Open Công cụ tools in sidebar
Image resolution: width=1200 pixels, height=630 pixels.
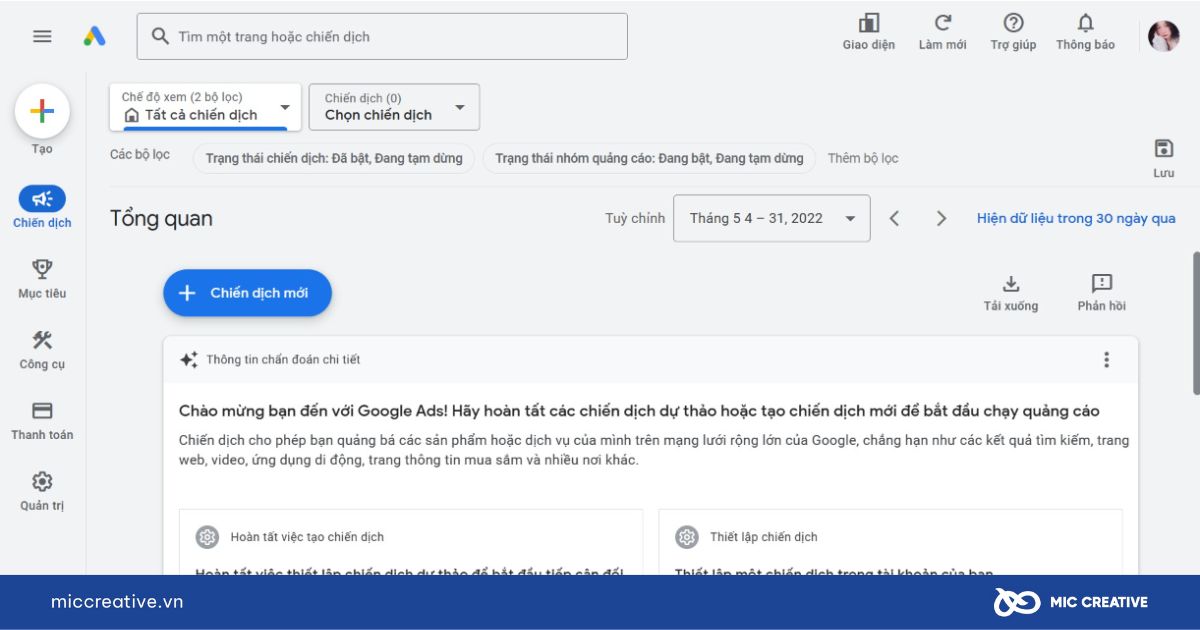pos(42,349)
